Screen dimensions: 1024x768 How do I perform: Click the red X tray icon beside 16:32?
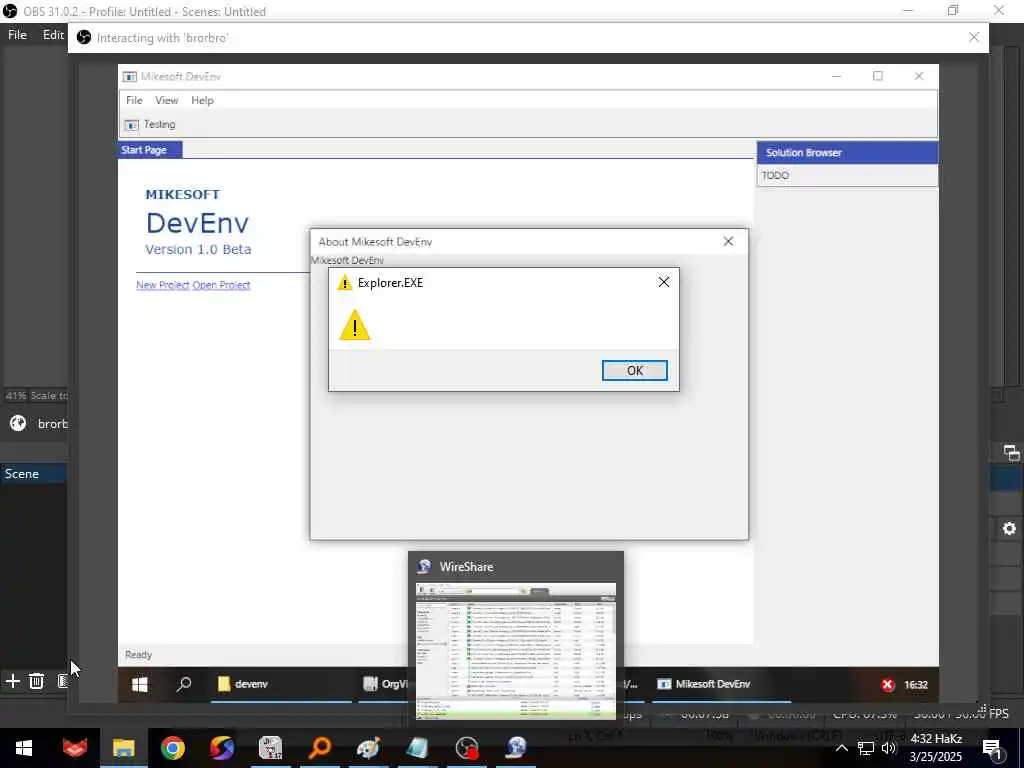pos(888,684)
